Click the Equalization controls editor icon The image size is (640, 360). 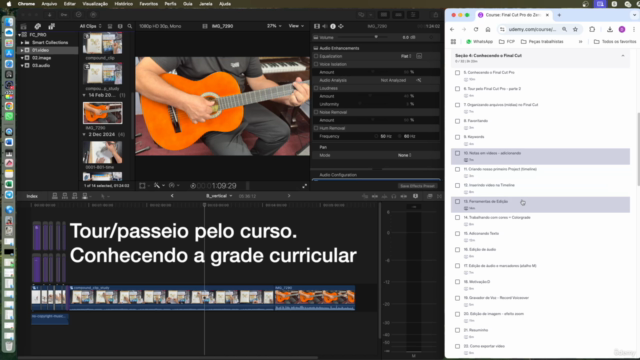(x=419, y=56)
